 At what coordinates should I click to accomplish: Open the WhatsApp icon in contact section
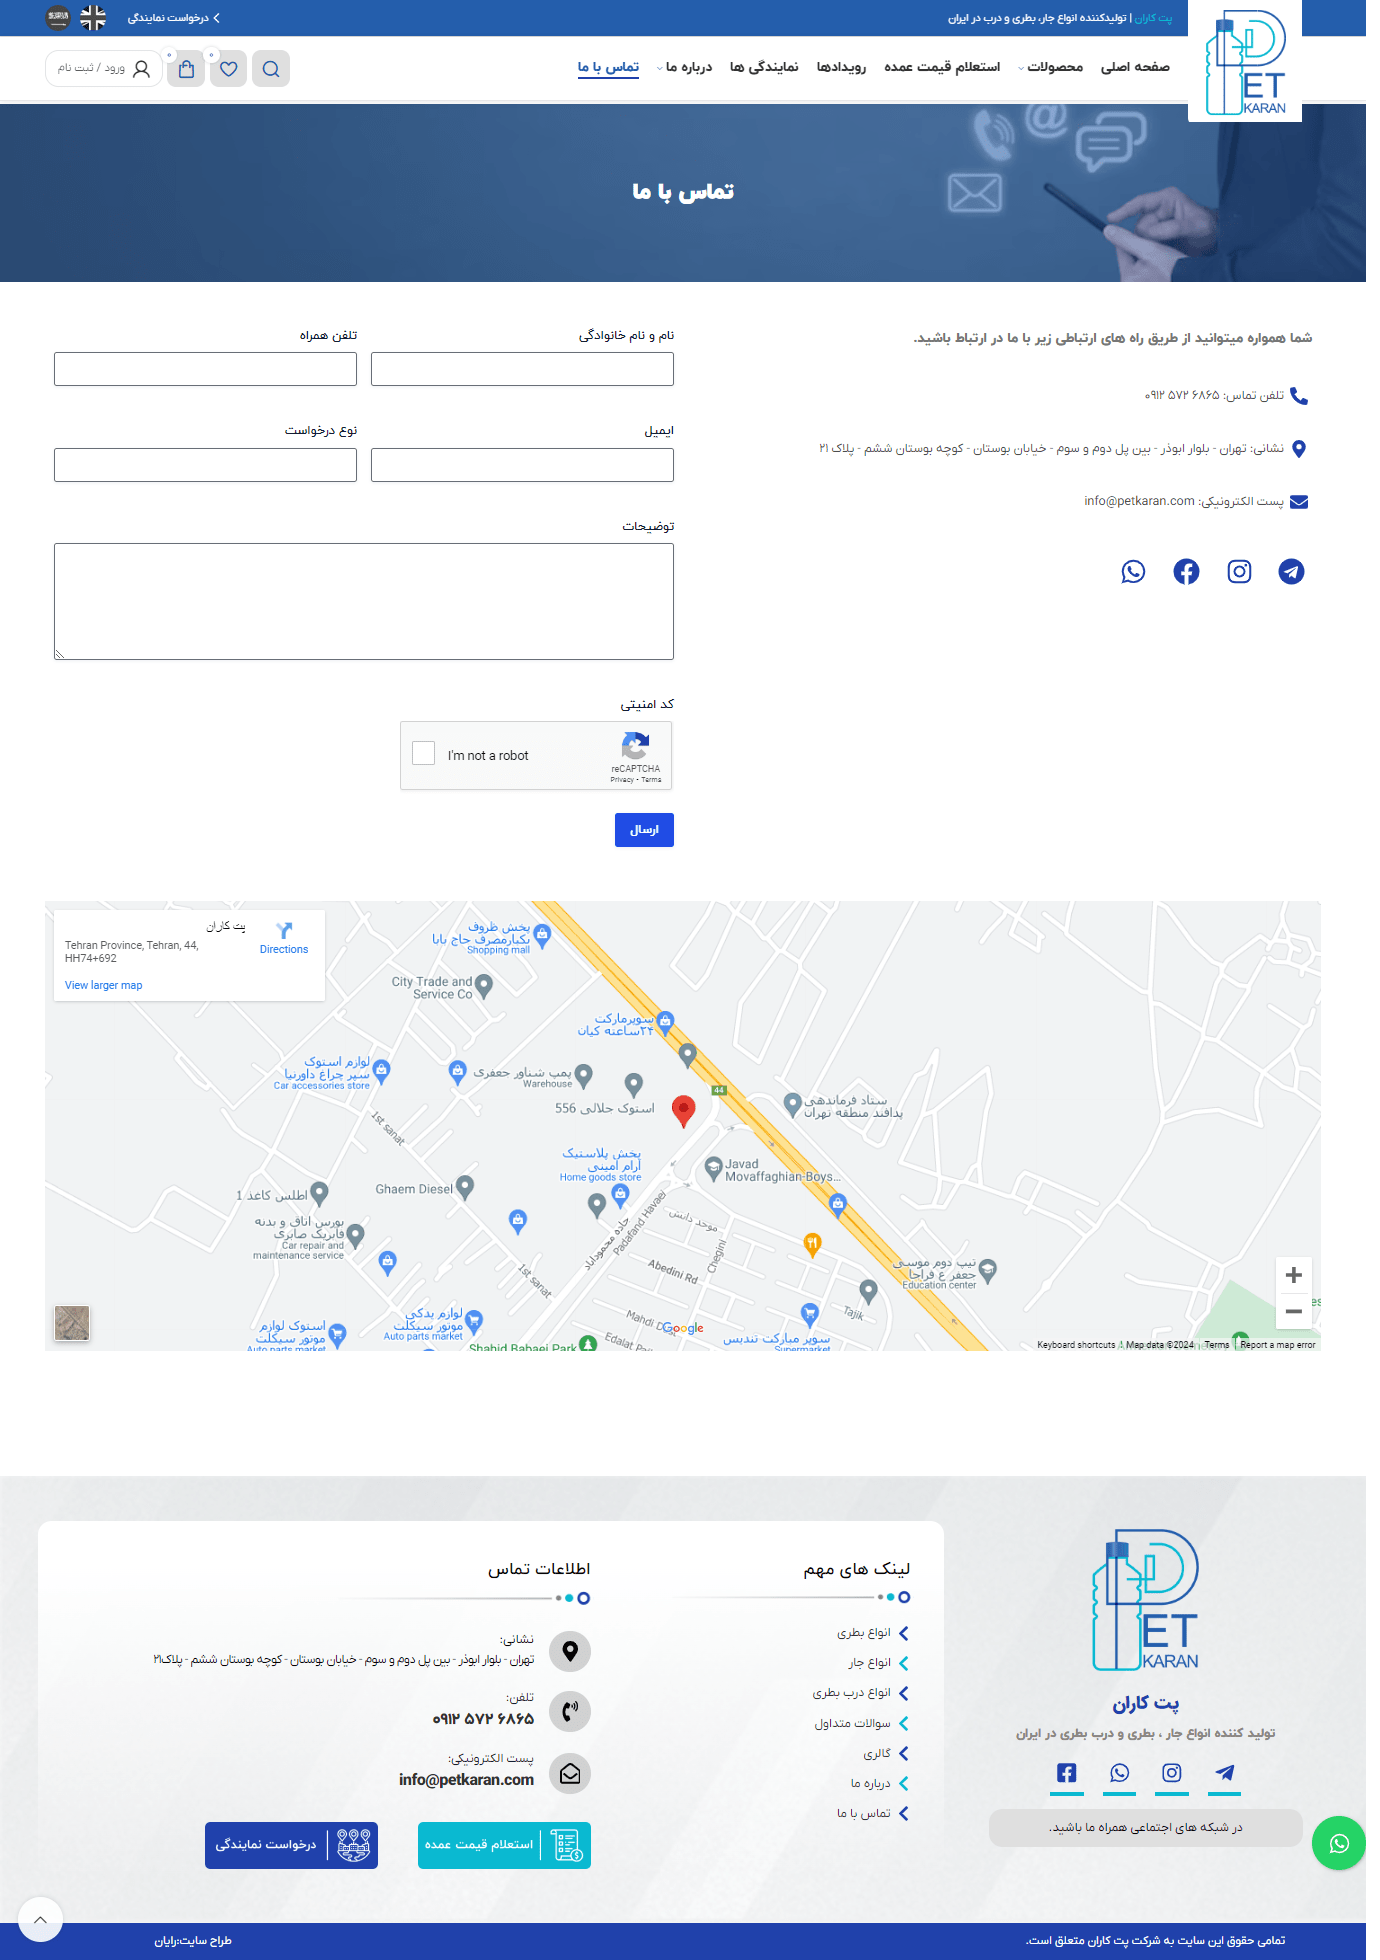coord(1133,572)
